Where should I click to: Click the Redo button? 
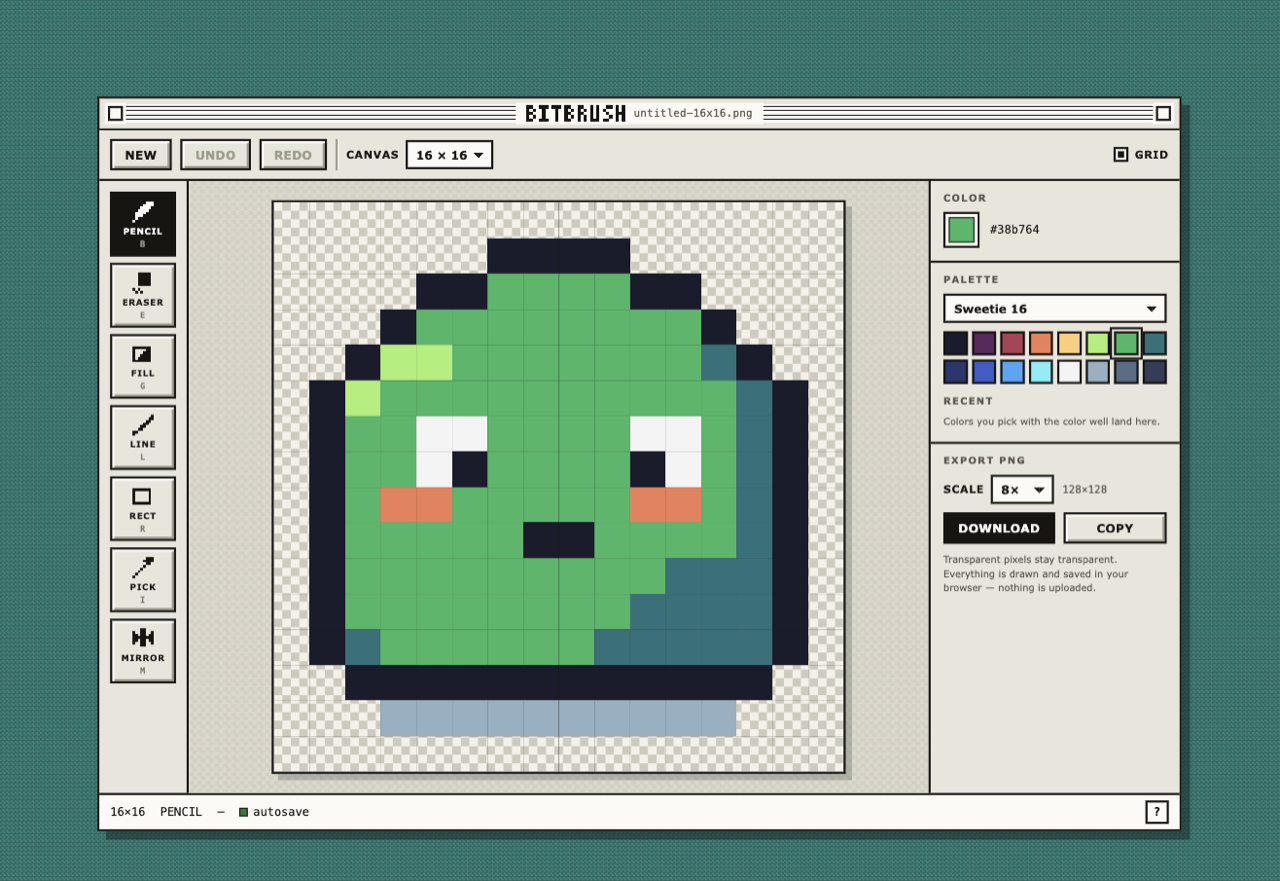[293, 155]
